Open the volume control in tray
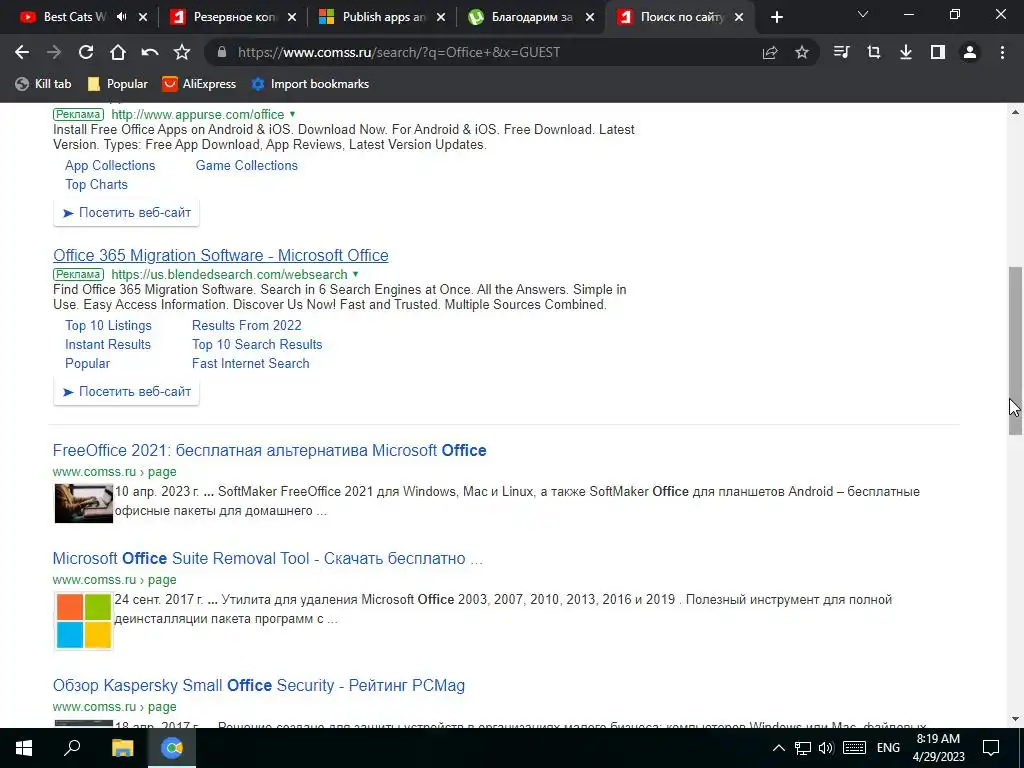The height and width of the screenshot is (768, 1024). tap(826, 748)
